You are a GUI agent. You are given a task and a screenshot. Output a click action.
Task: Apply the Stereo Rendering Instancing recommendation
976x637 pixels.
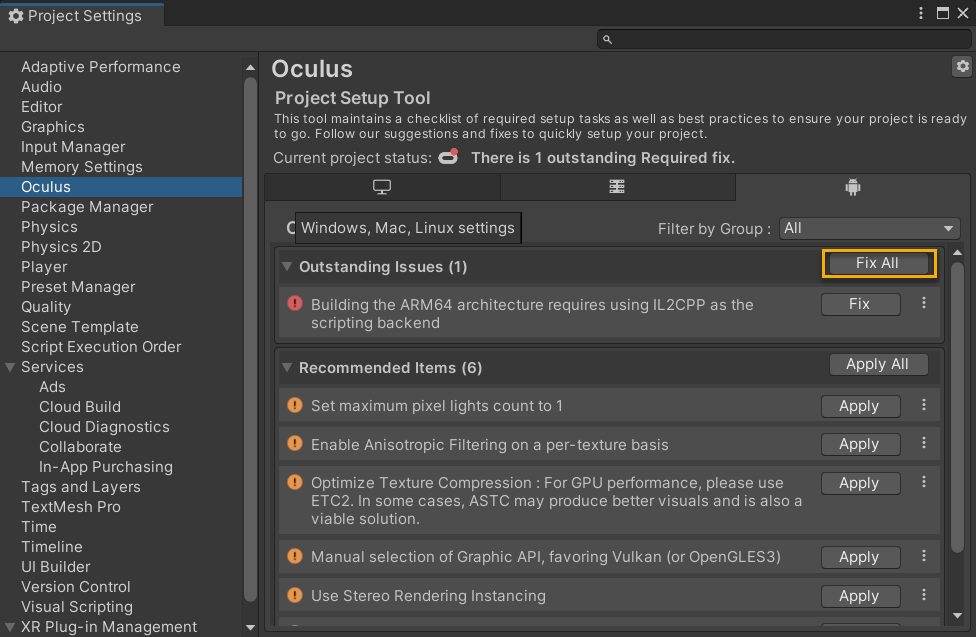coord(860,596)
